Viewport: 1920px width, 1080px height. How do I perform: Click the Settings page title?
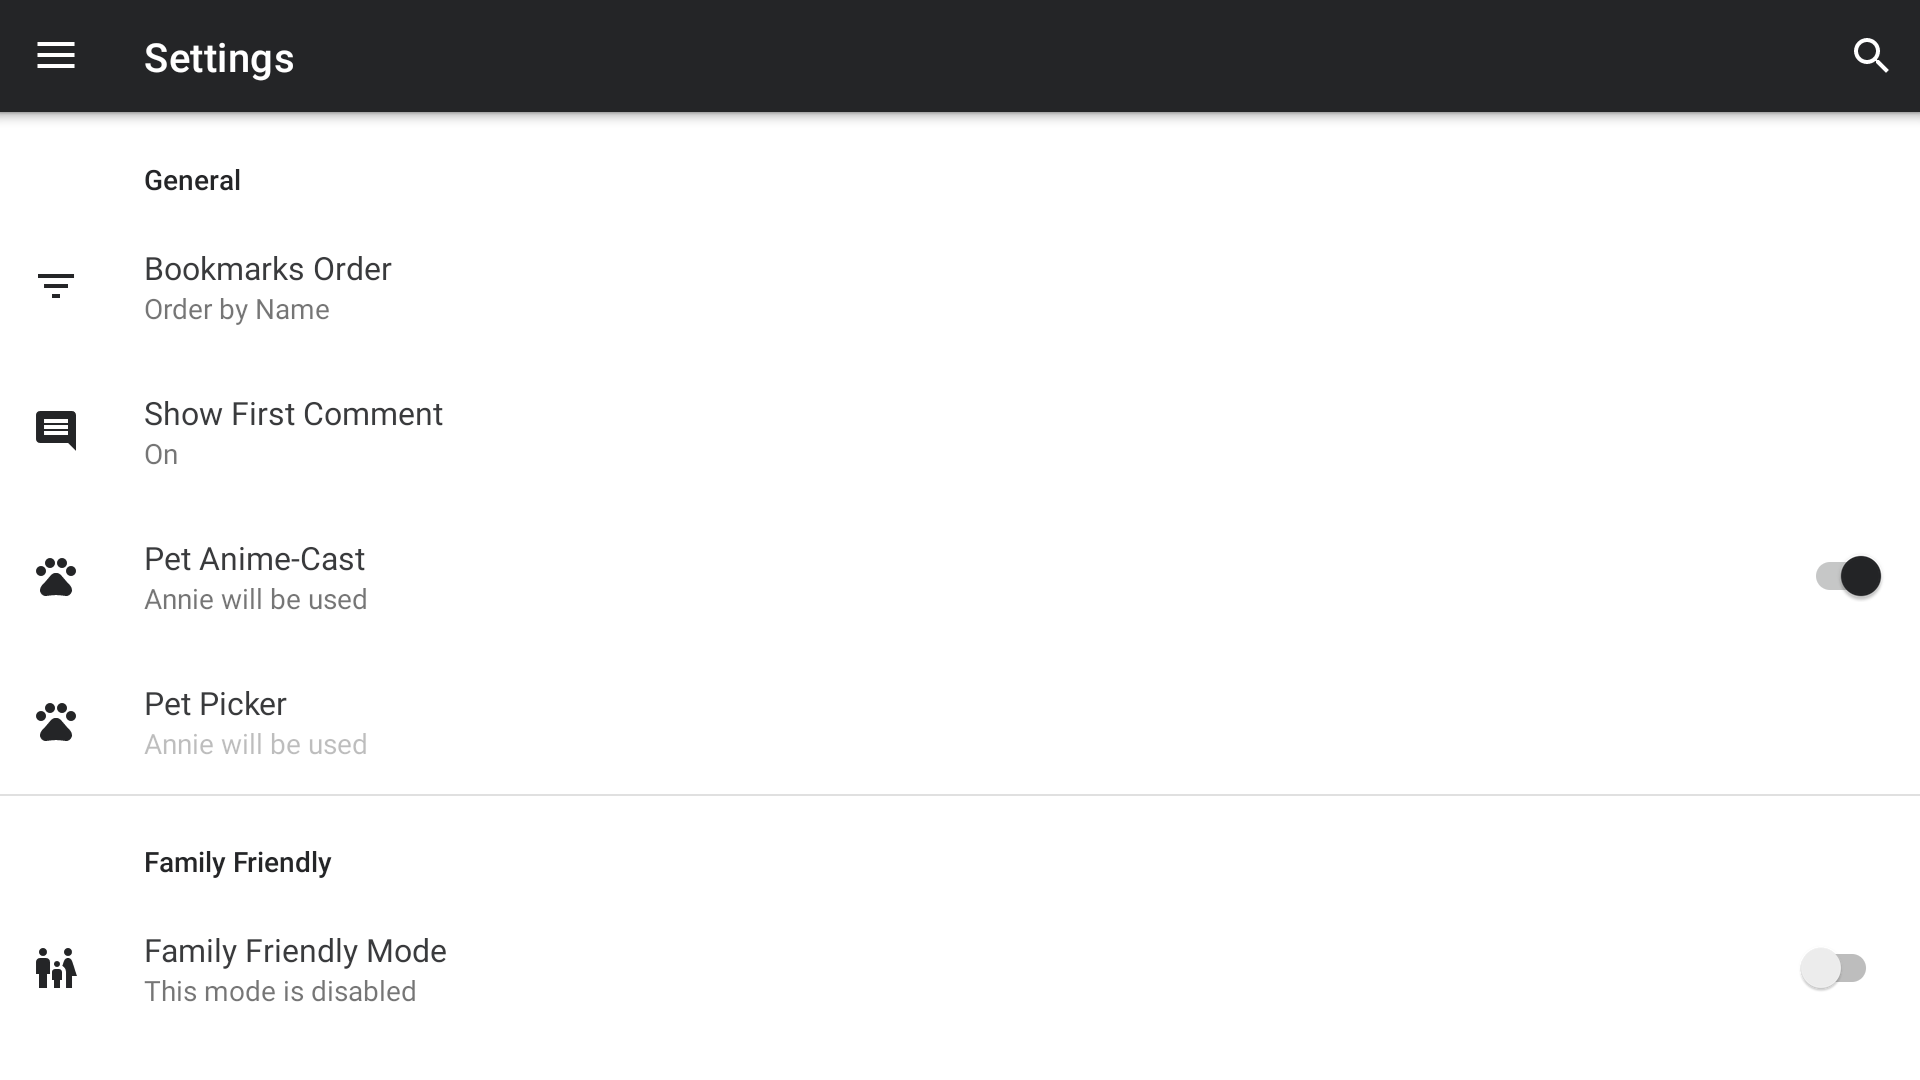(219, 58)
